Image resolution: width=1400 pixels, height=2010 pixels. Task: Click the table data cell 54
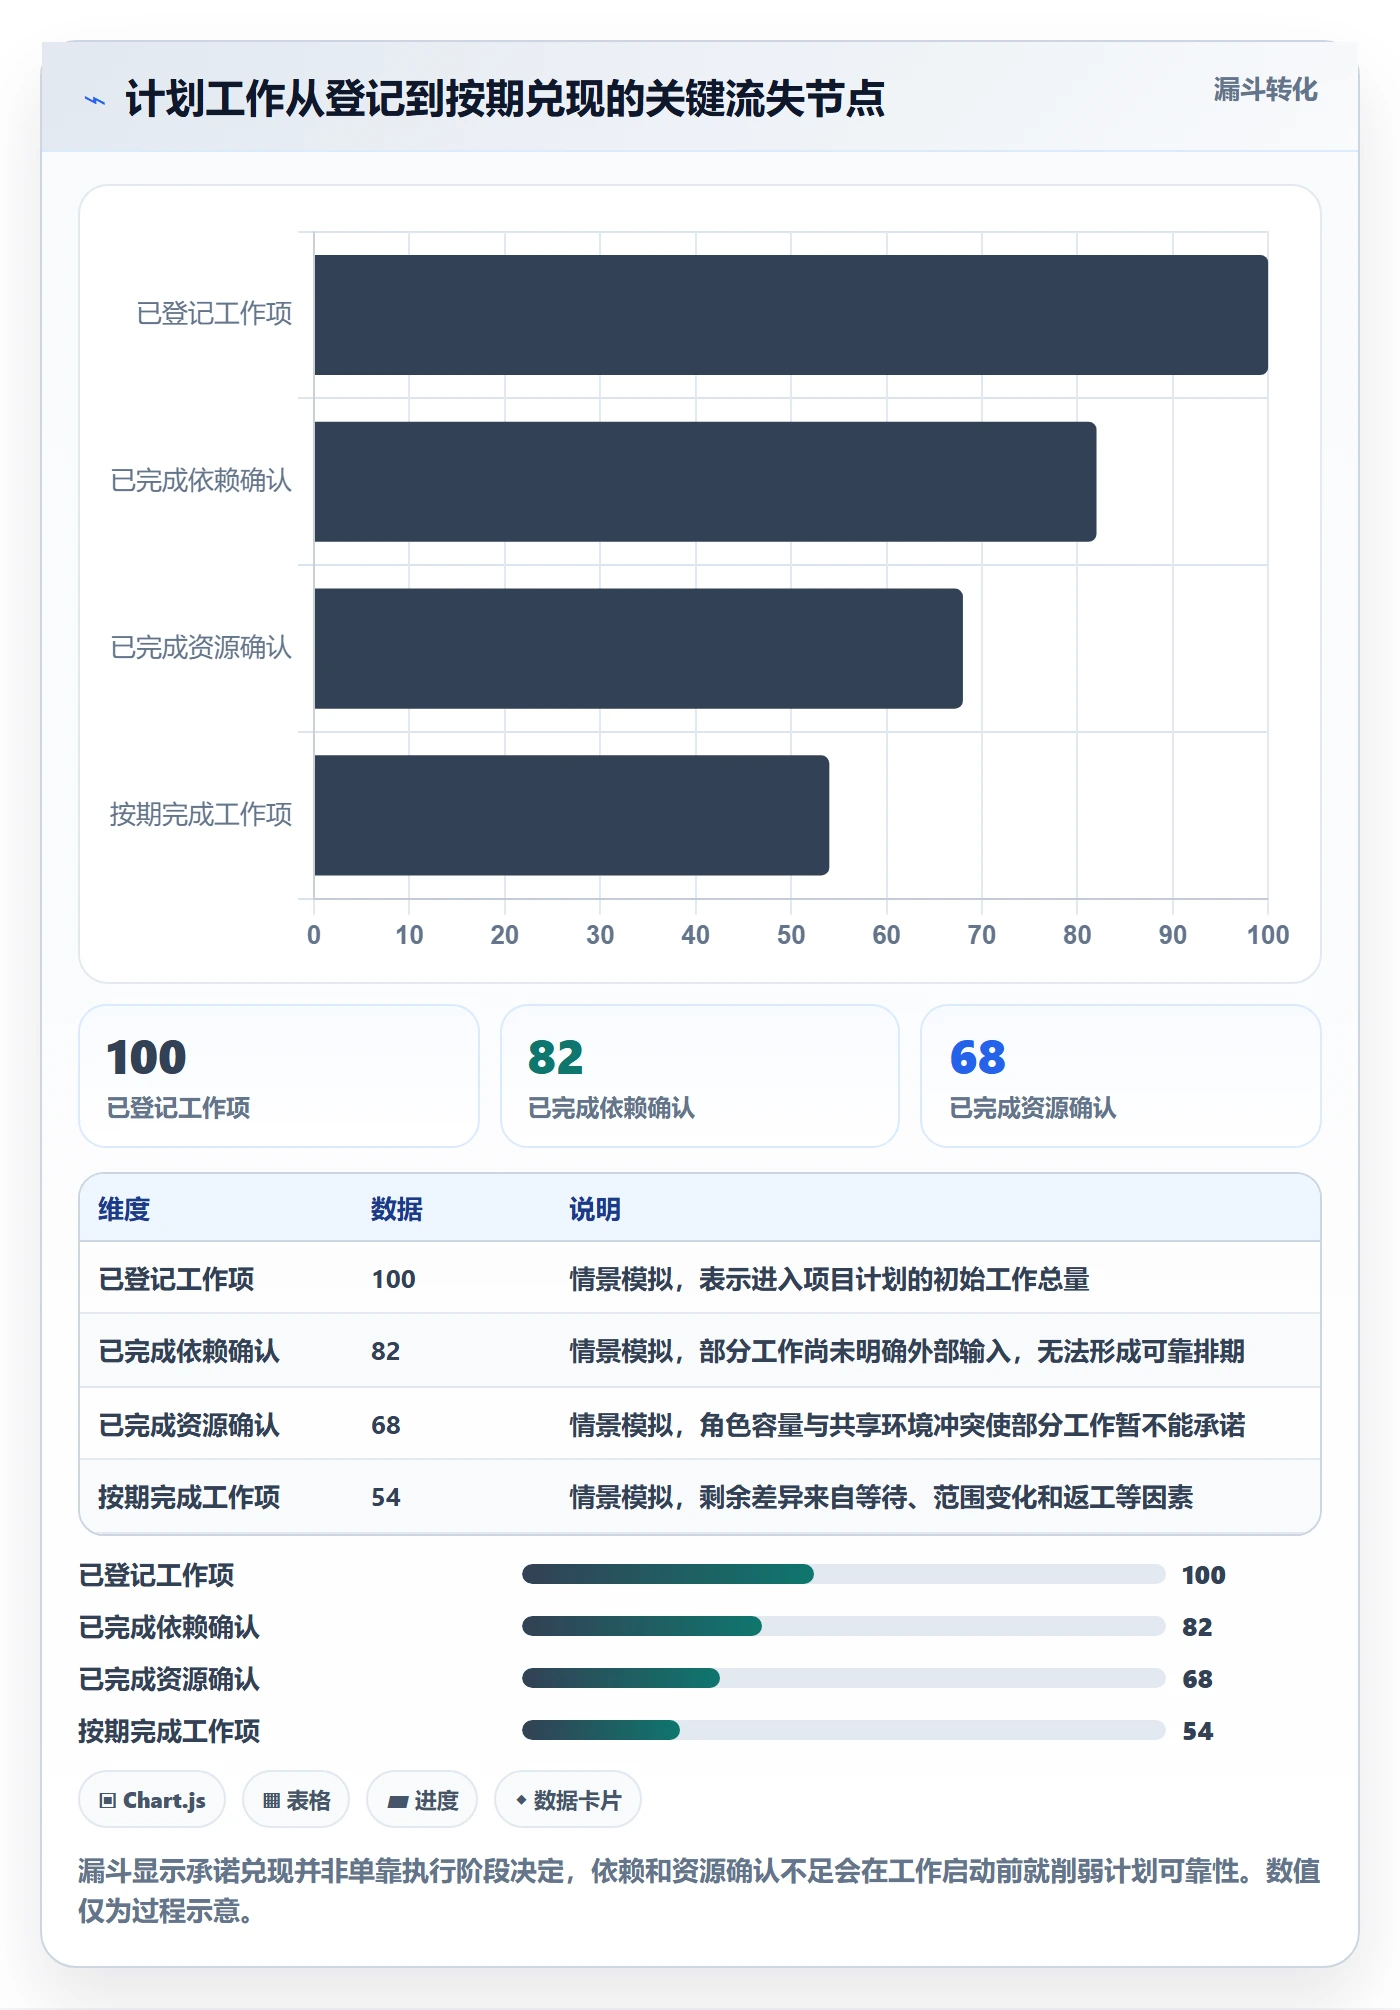[x=386, y=1497]
